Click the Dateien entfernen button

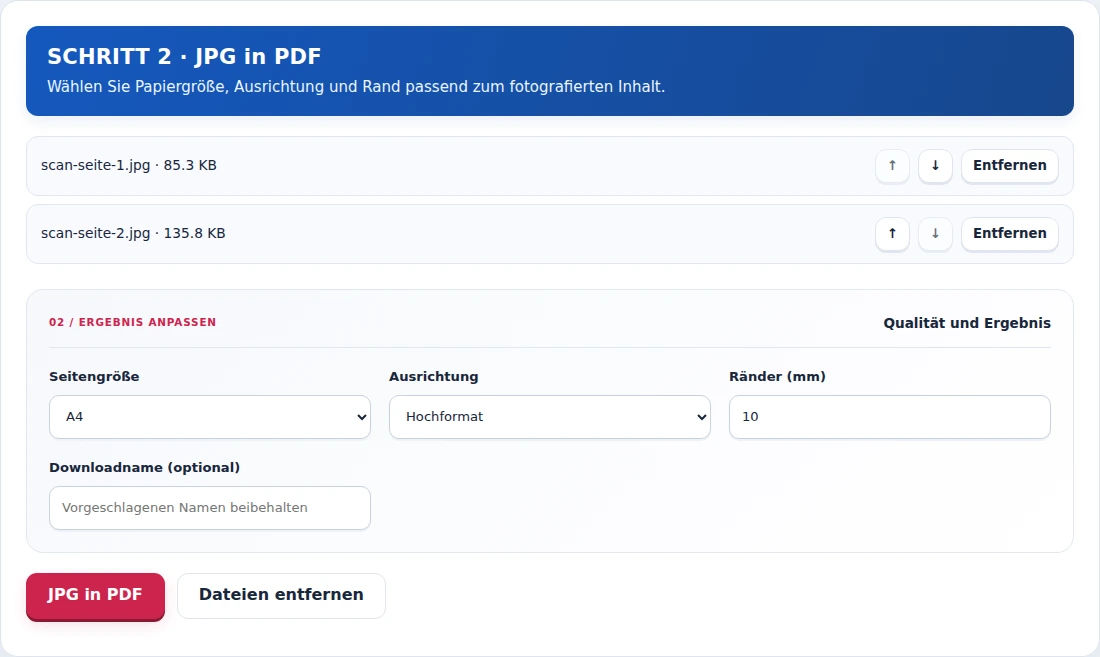coord(281,596)
